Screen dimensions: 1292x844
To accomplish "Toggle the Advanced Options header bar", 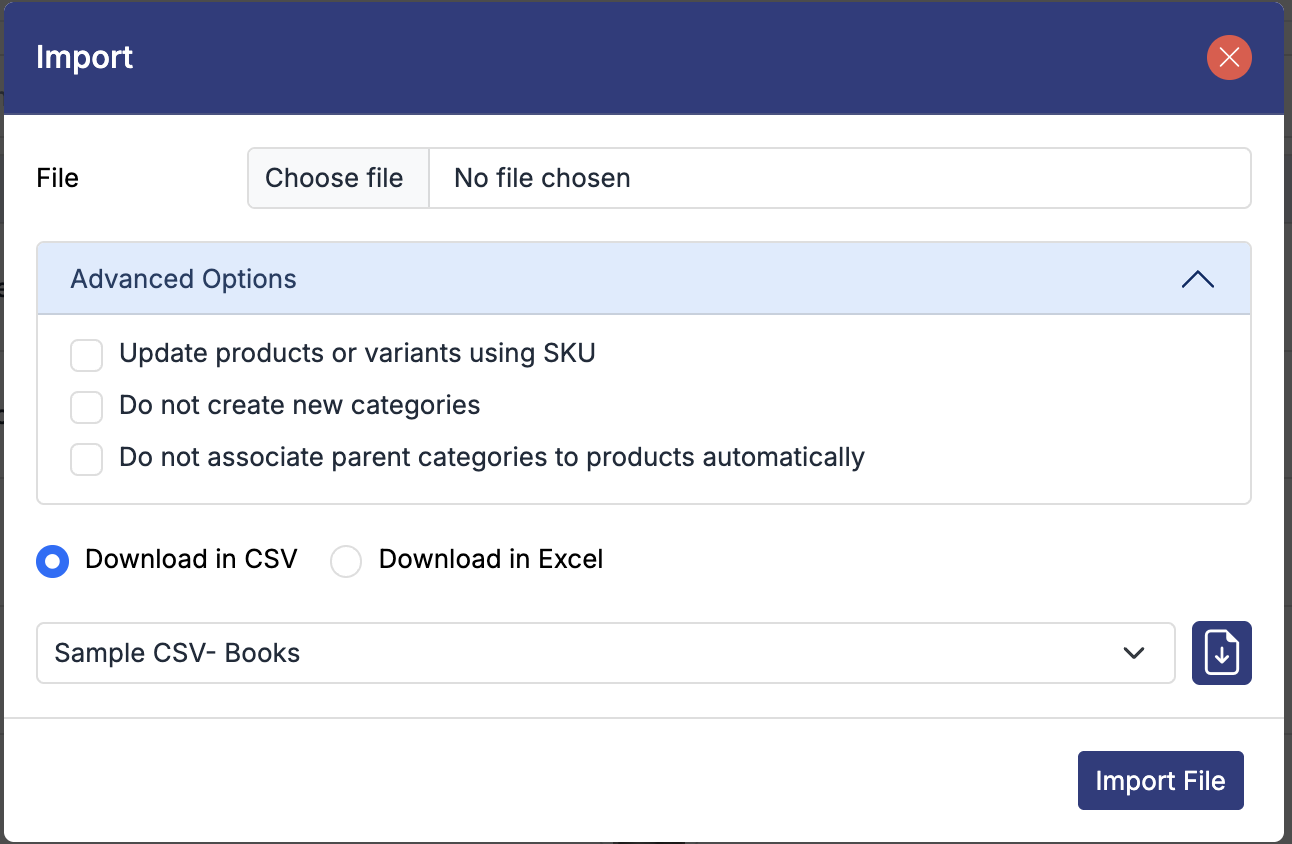I will click(x=600, y=279).
